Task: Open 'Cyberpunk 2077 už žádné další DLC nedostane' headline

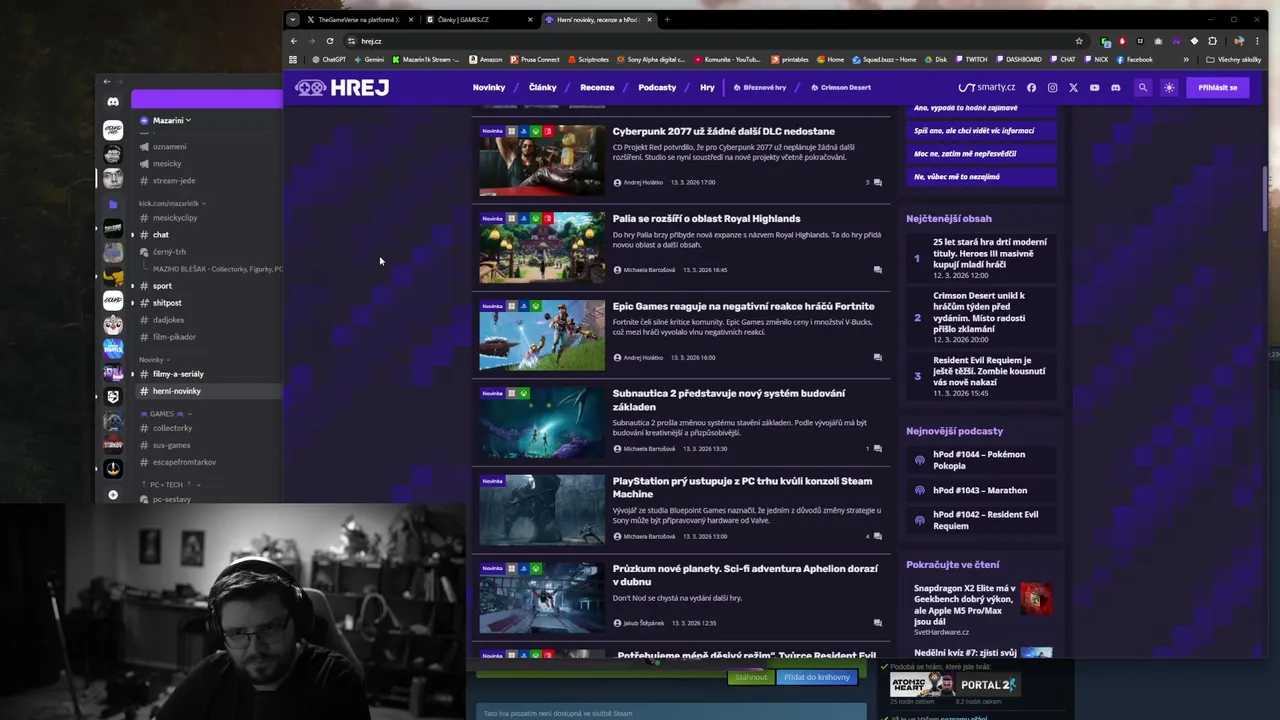Action: (723, 131)
